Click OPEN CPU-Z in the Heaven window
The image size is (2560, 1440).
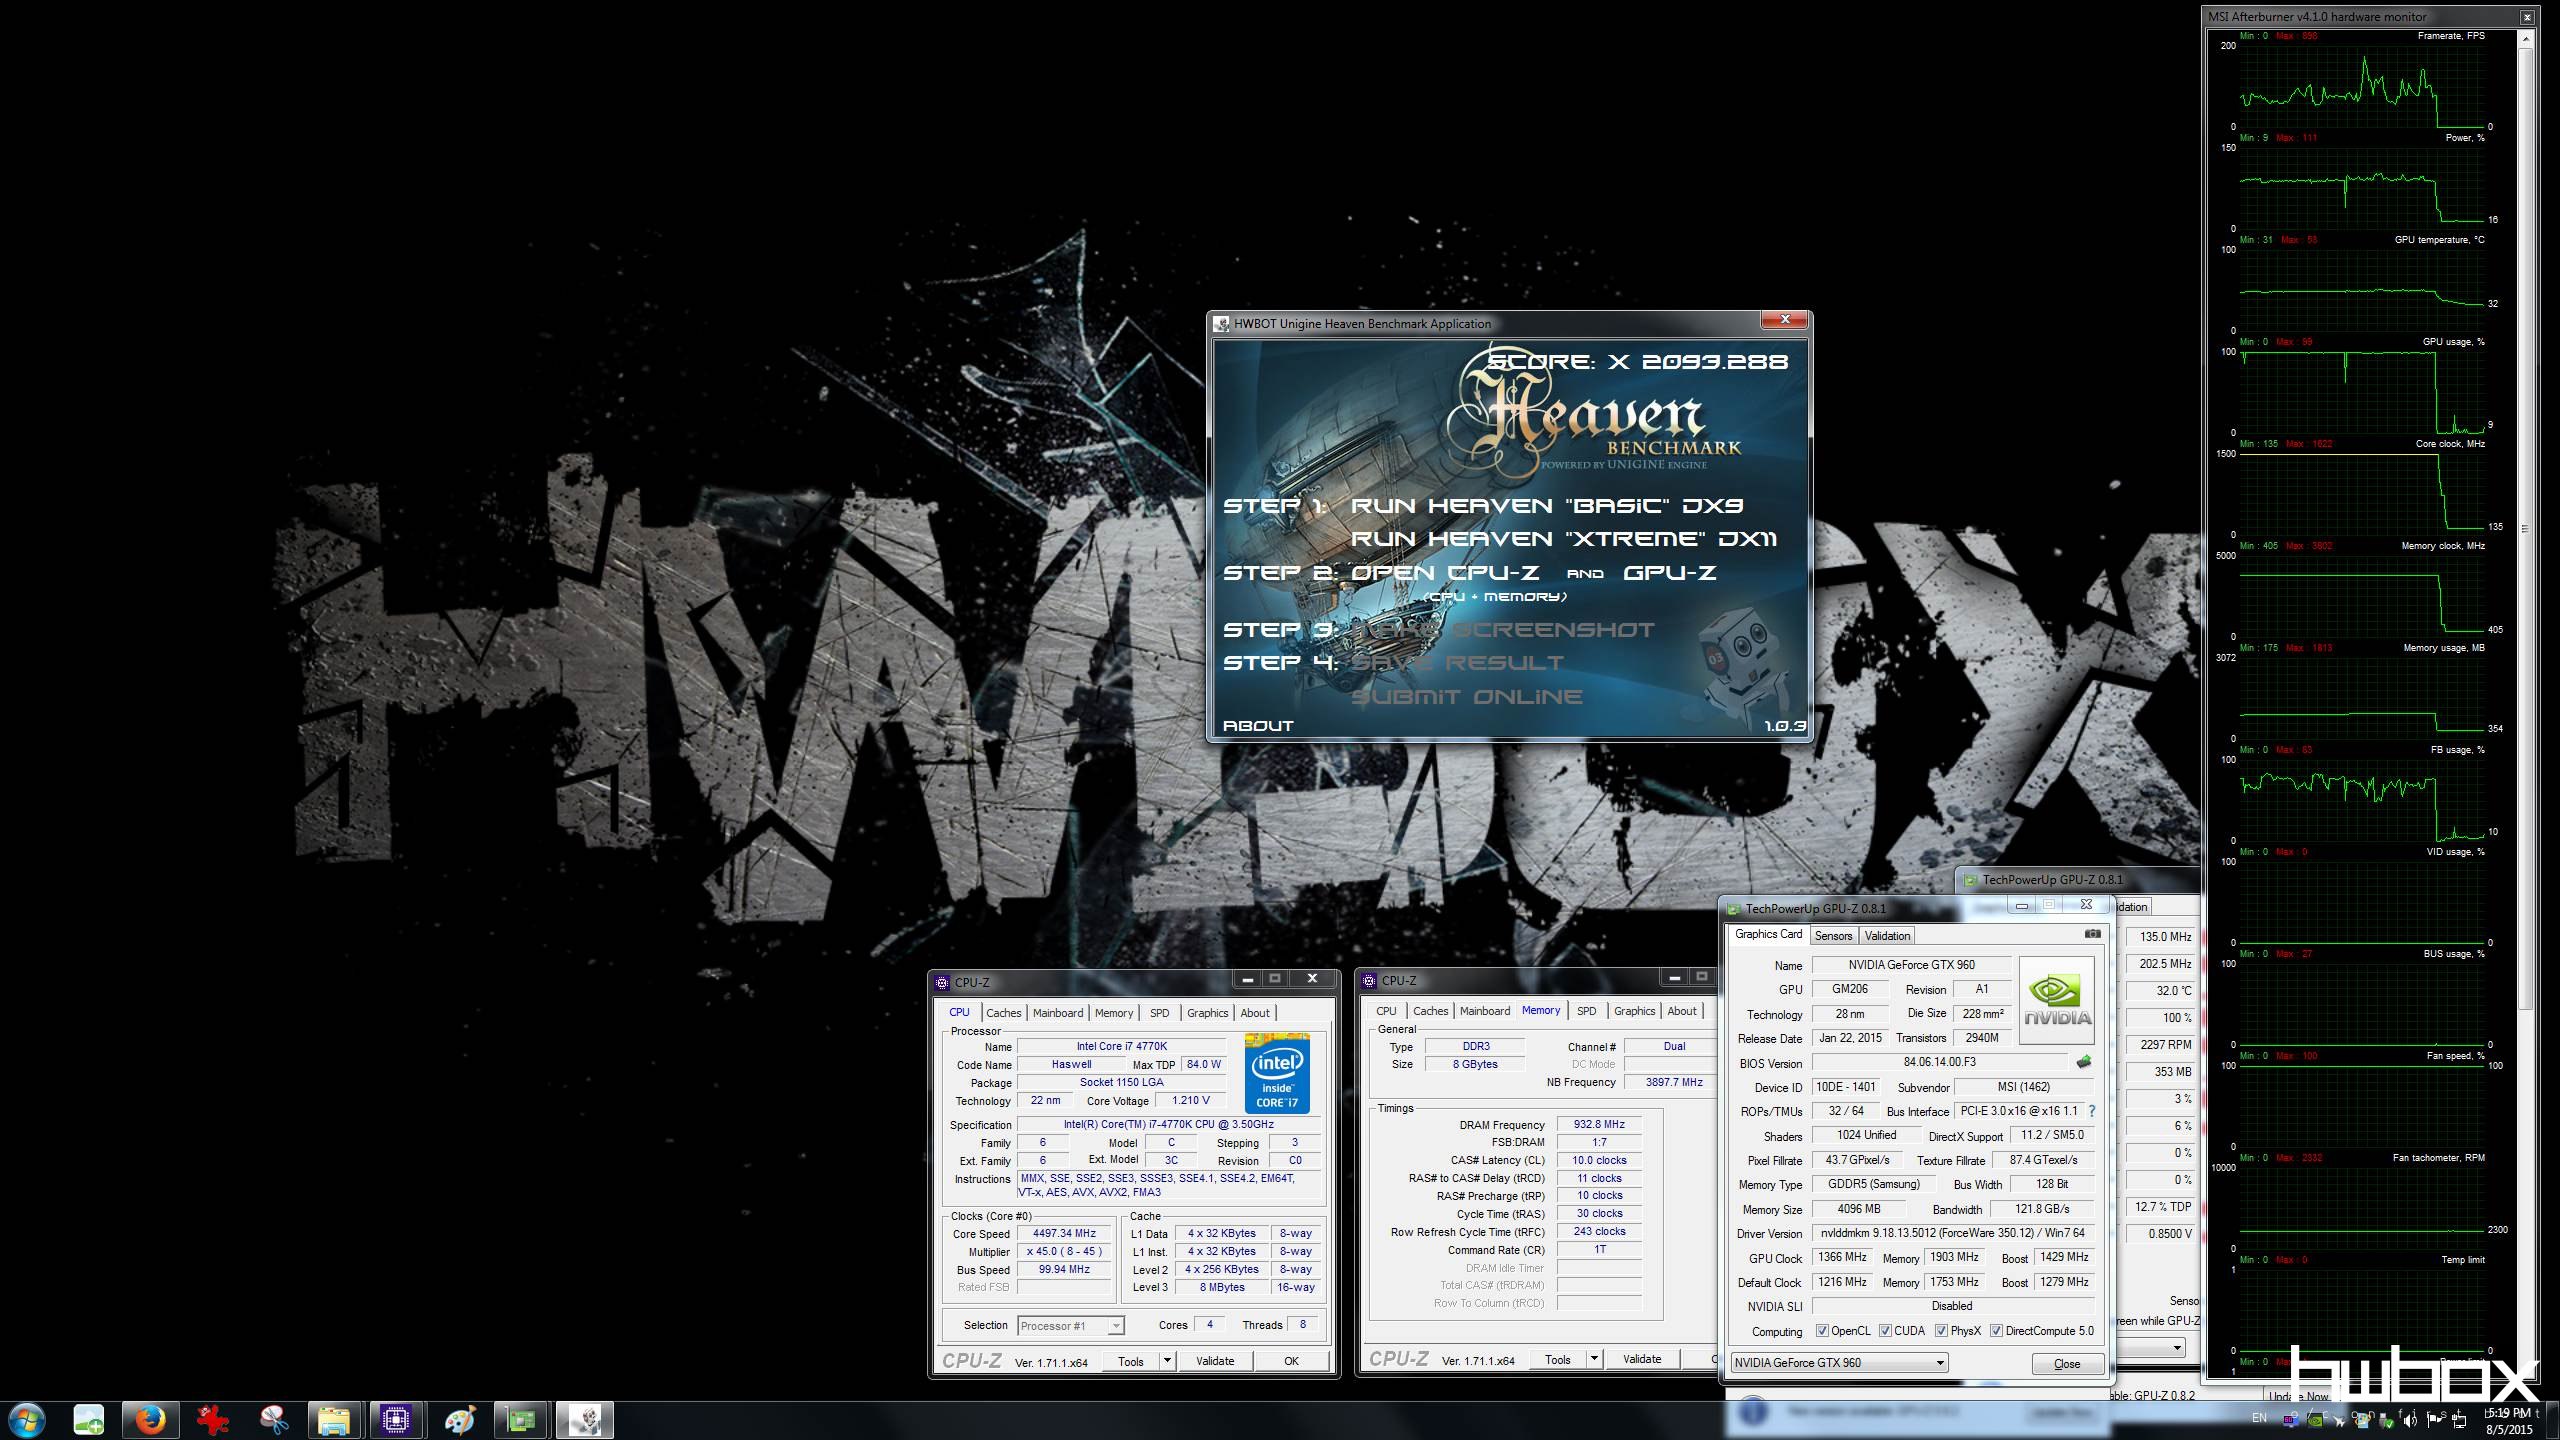pos(1445,573)
